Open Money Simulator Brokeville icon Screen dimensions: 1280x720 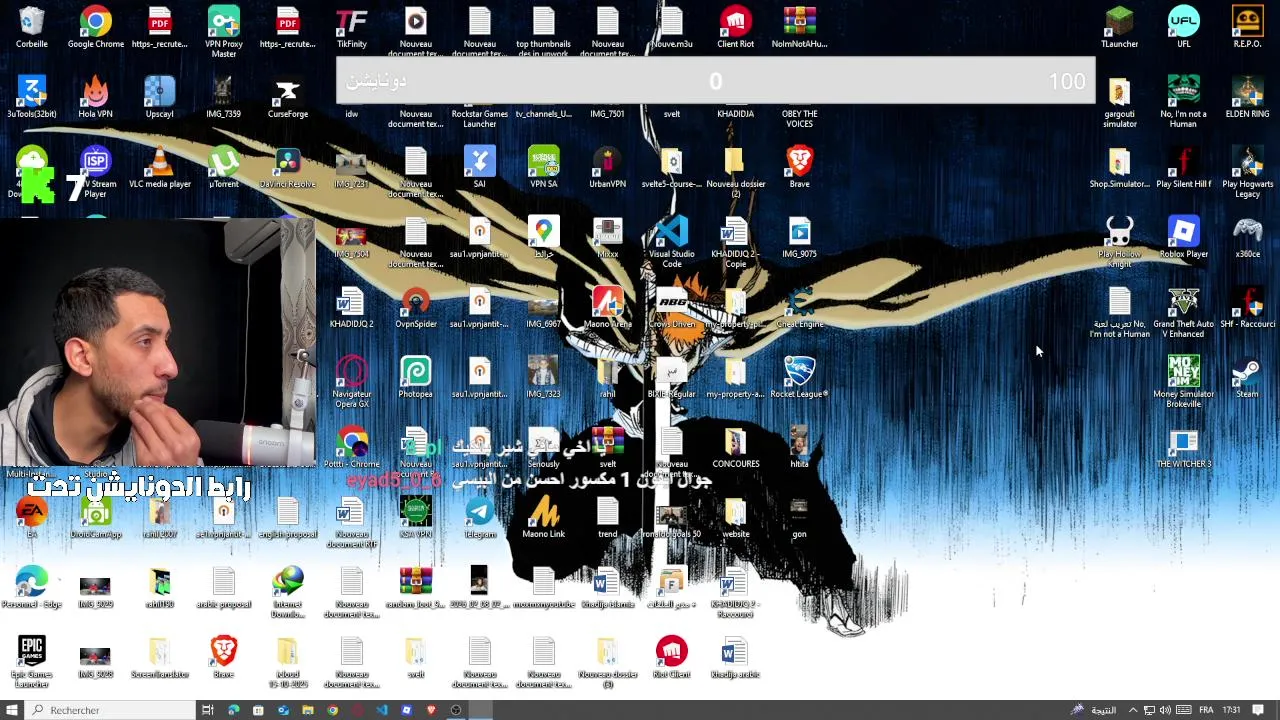click(x=1184, y=382)
